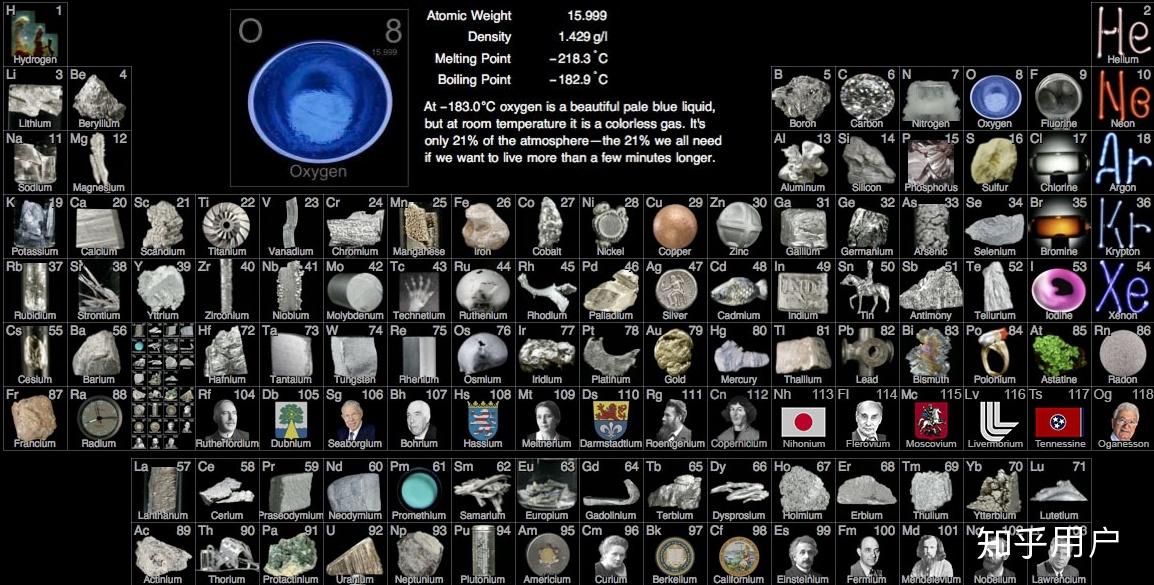Viewport: 1154px width, 585px height.
Task: Select the Bismuth crystal tile
Action: pyautogui.click(x=930, y=355)
